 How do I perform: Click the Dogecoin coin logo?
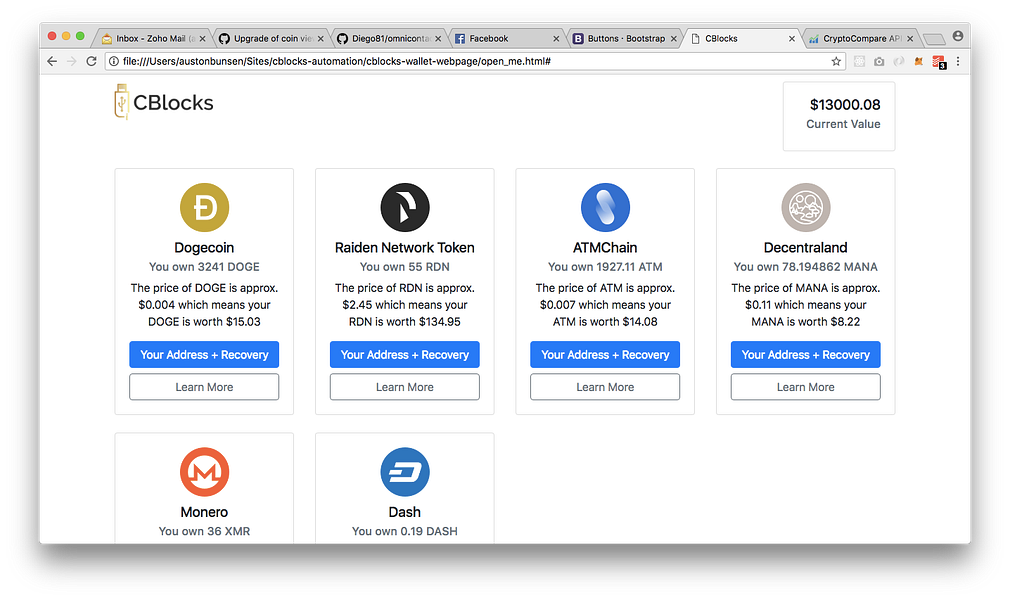pos(204,208)
